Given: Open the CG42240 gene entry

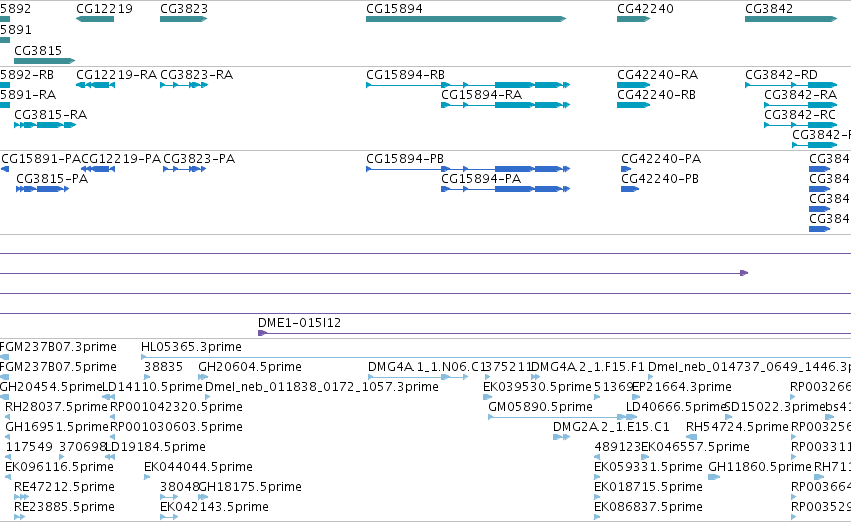Looking at the screenshot, I should pyautogui.click(x=645, y=9).
